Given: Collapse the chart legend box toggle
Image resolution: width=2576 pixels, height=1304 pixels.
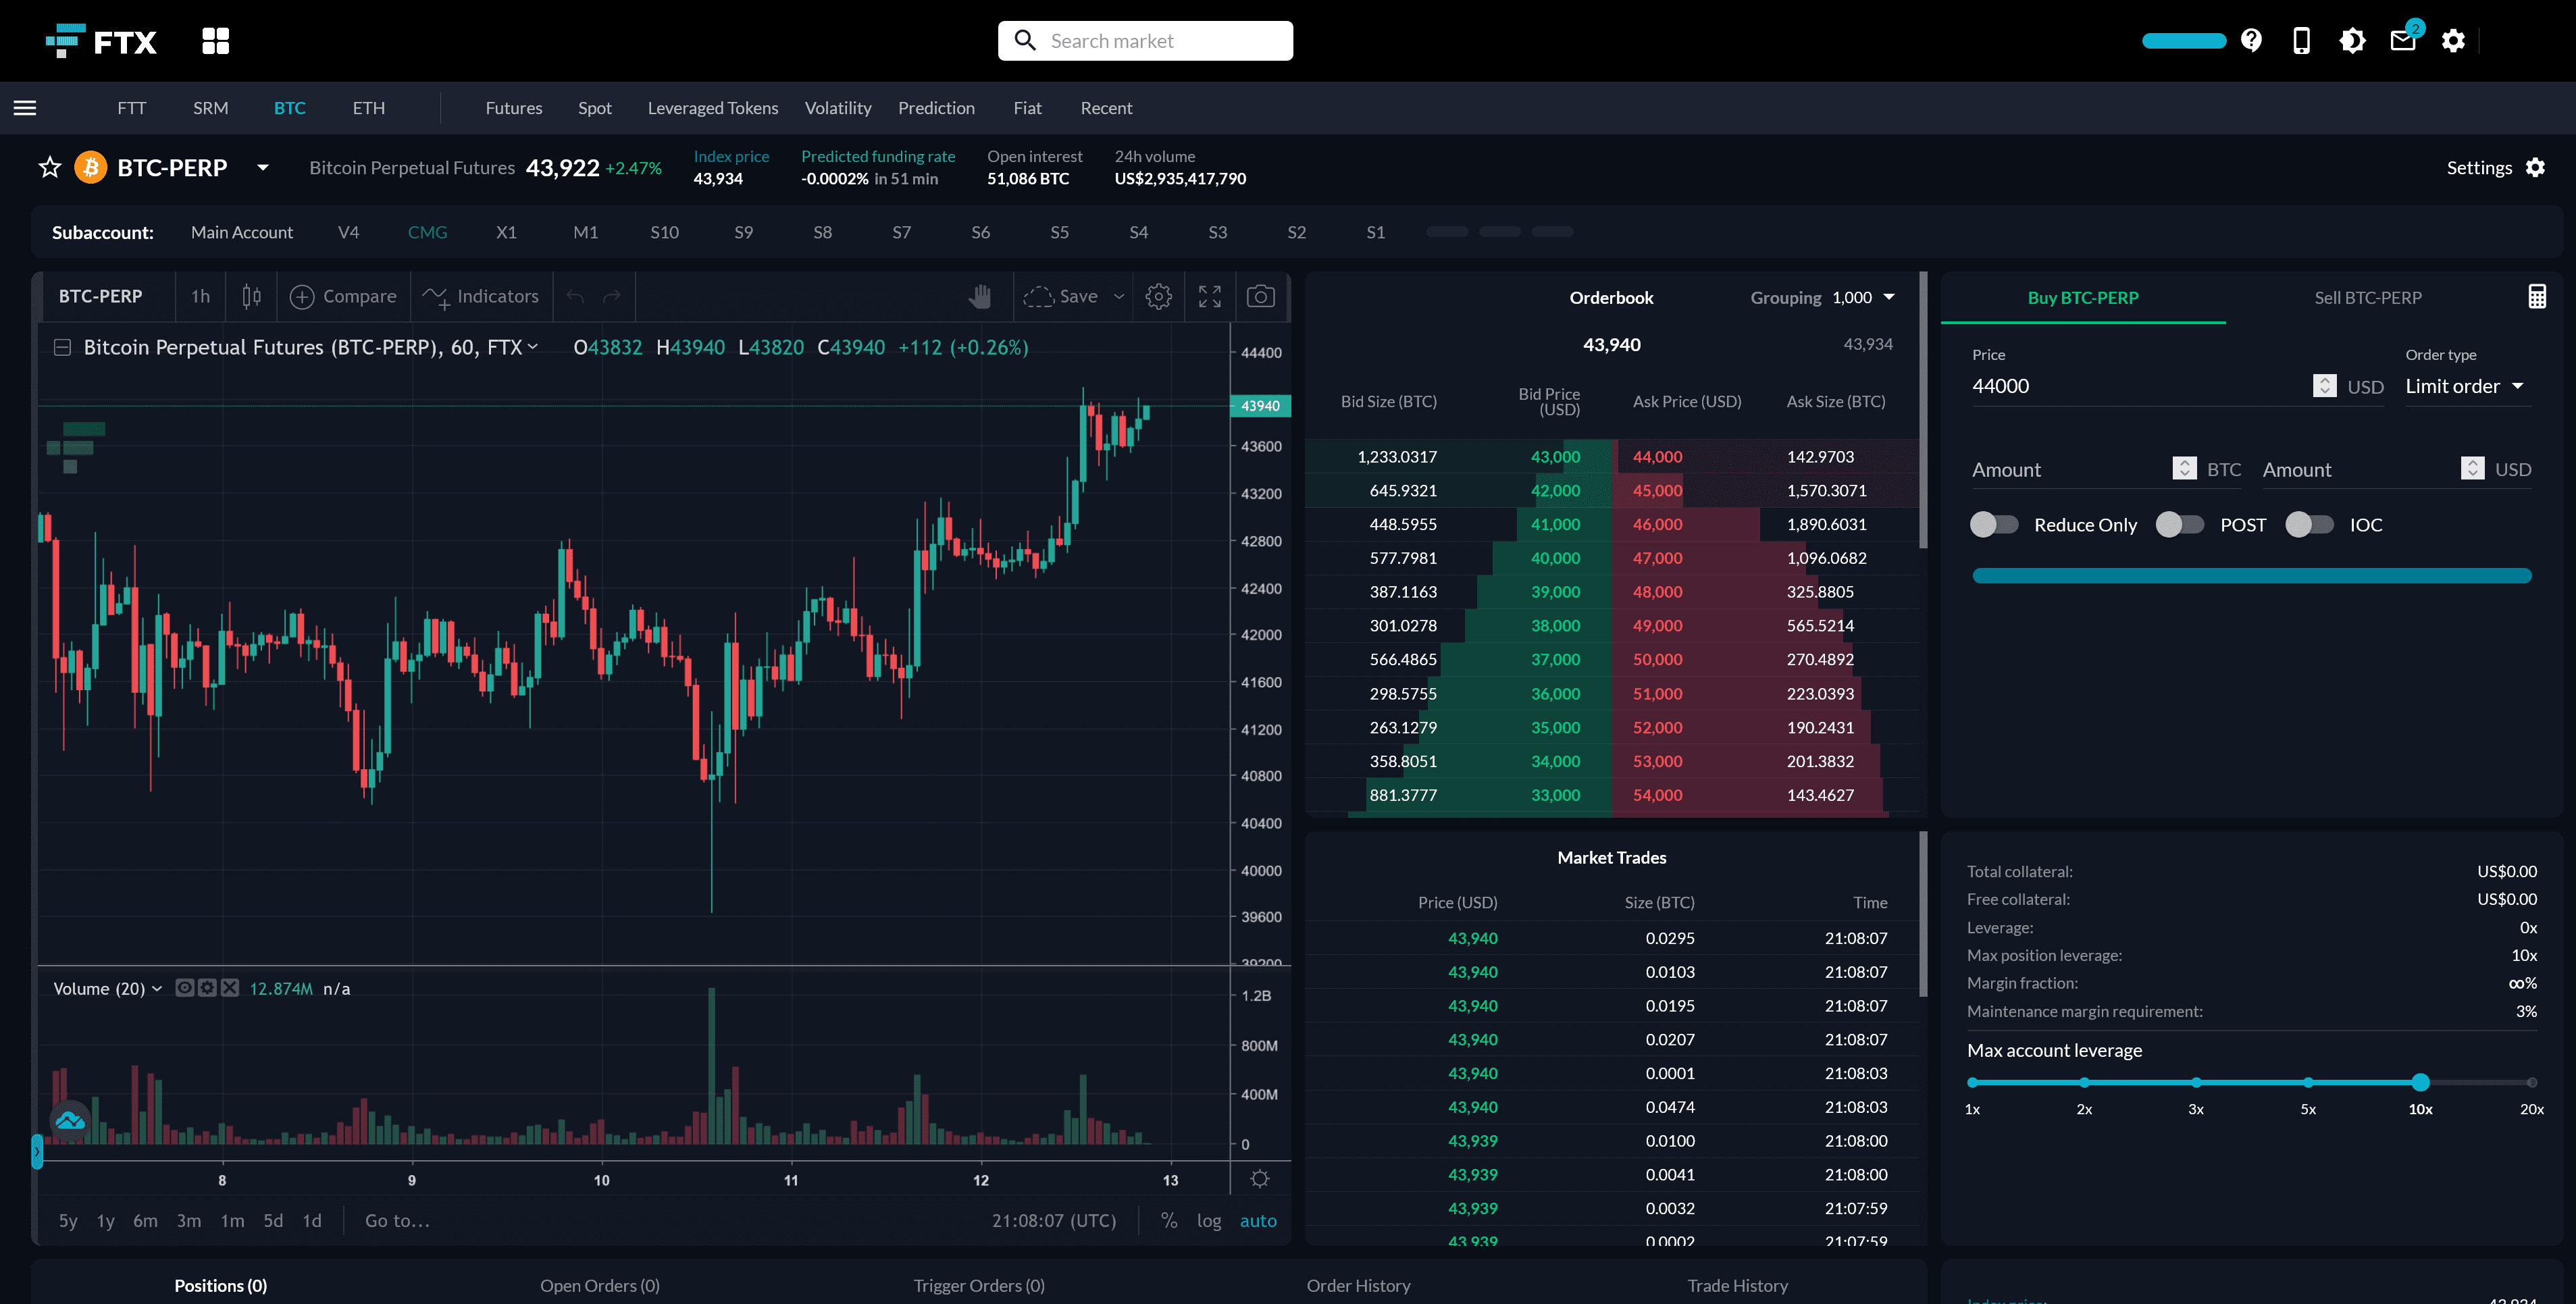Looking at the screenshot, I should tap(62, 347).
